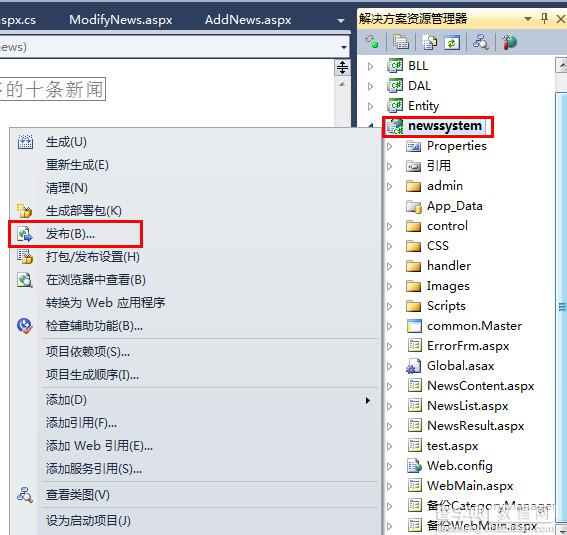Close the Solution Explorer panel
Screen dimensions: 567x535
(x=561, y=18)
